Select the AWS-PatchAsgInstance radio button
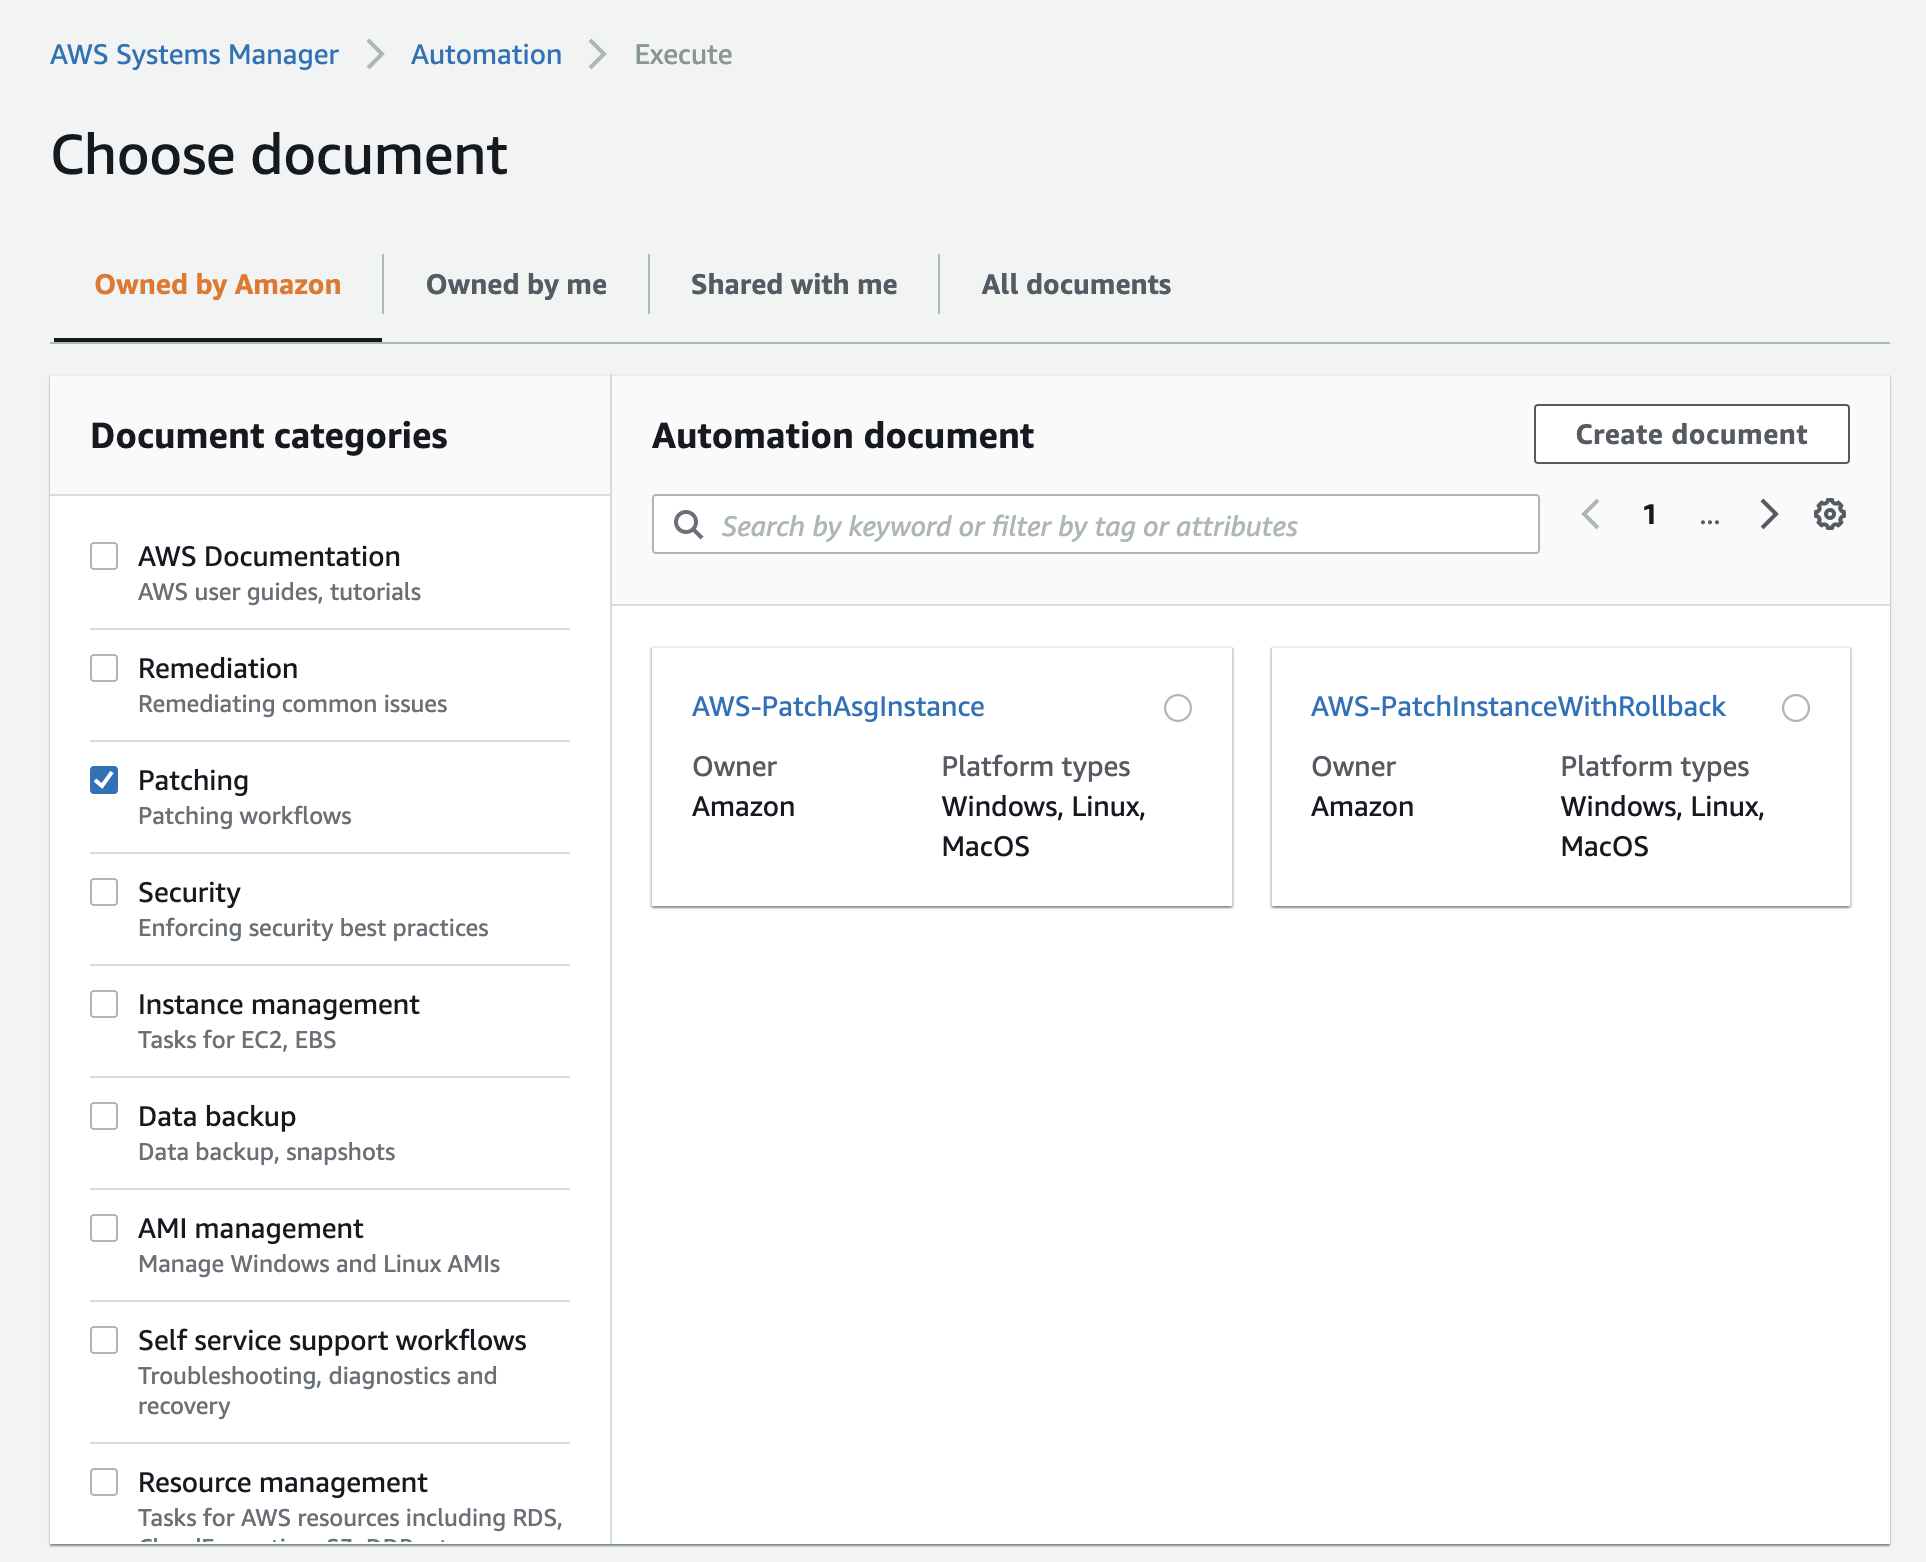Viewport: 1926px width, 1562px height. point(1178,708)
